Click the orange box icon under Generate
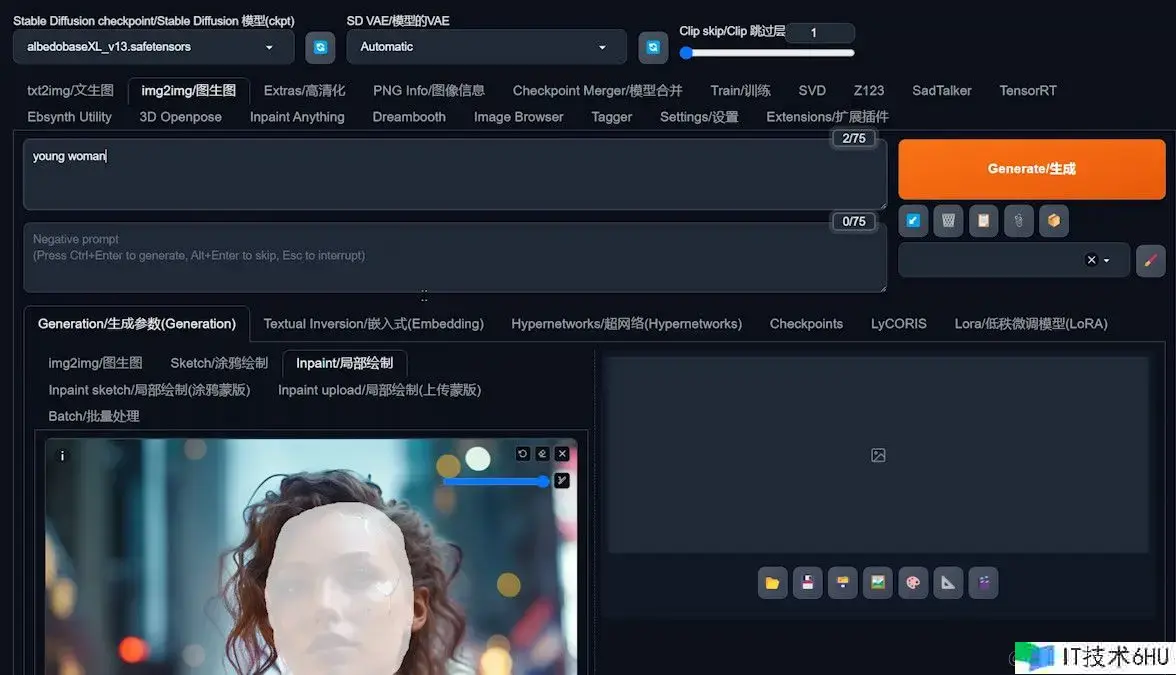Viewport: 1176px width, 675px height. (x=1054, y=220)
